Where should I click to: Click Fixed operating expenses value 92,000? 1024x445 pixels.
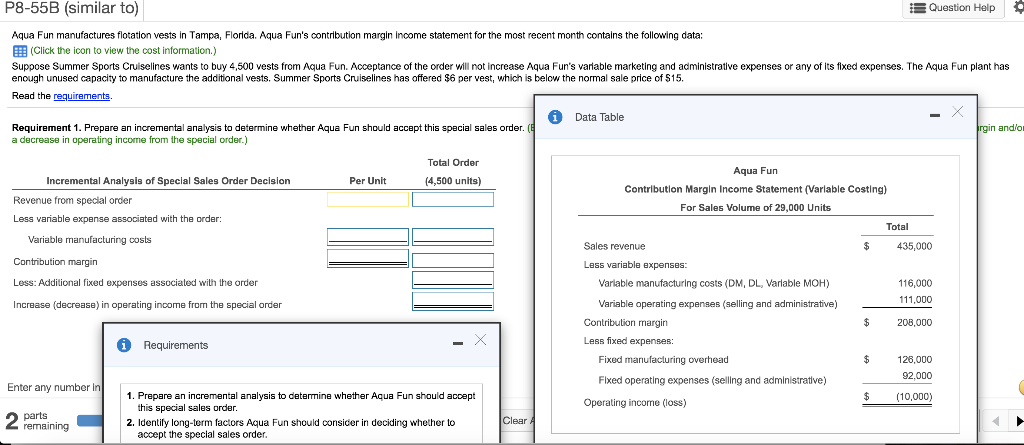pyautogui.click(x=918, y=375)
